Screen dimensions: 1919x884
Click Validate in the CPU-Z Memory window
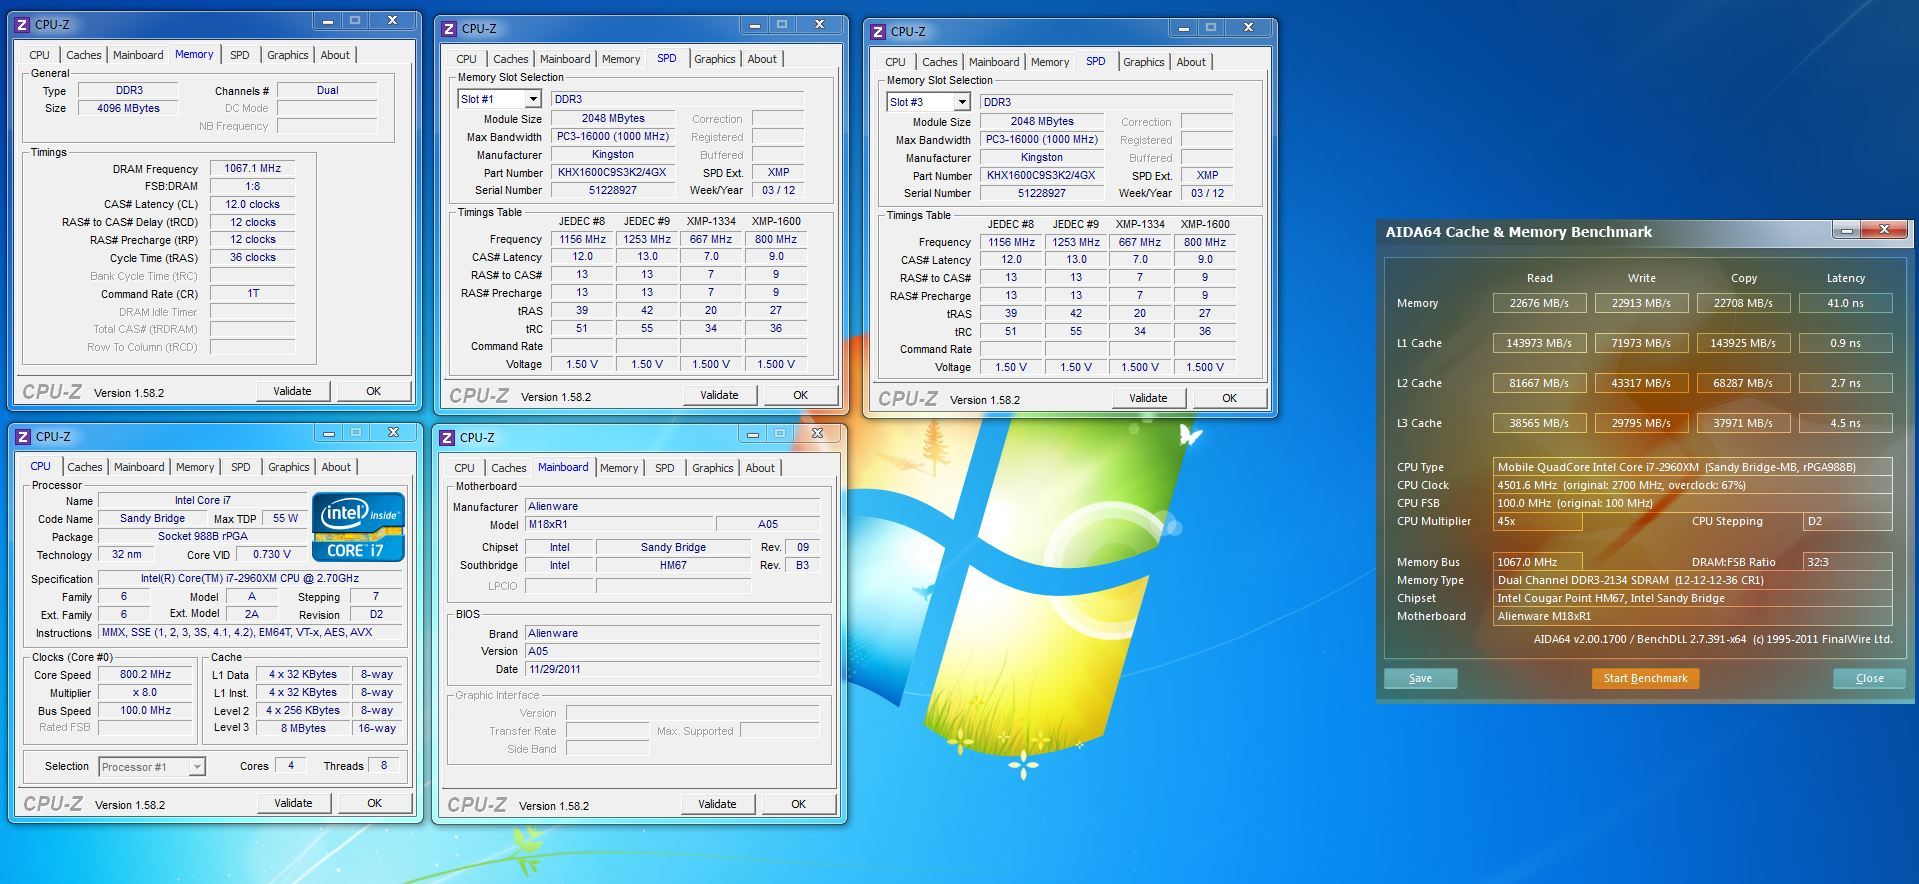pyautogui.click(x=292, y=391)
